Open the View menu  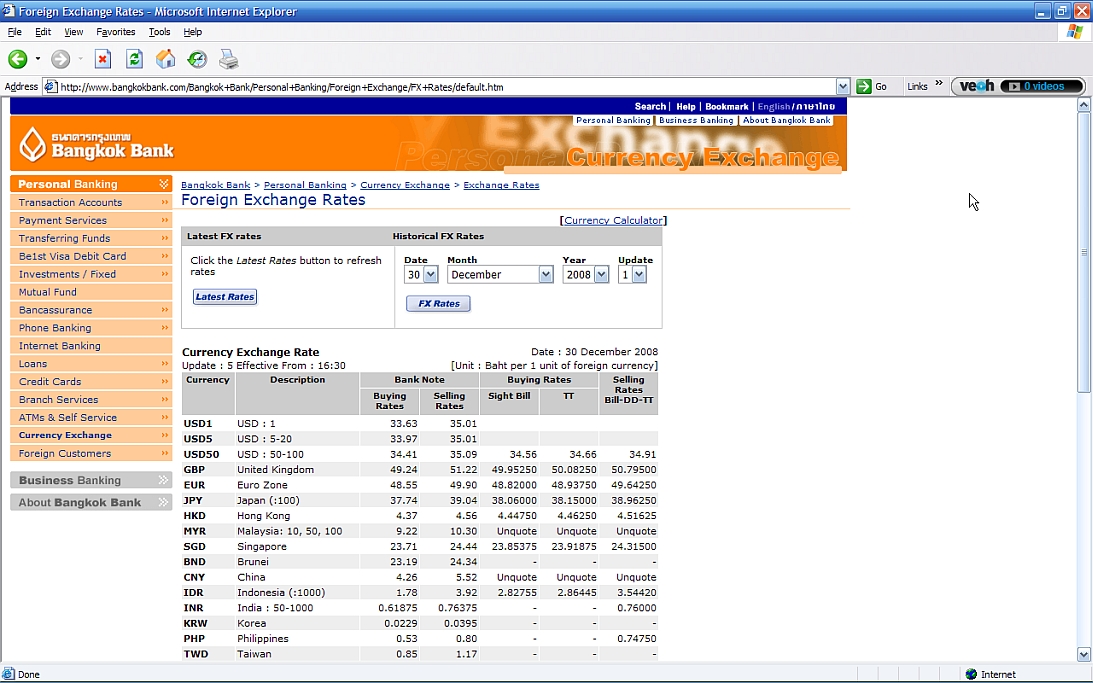click(x=73, y=32)
